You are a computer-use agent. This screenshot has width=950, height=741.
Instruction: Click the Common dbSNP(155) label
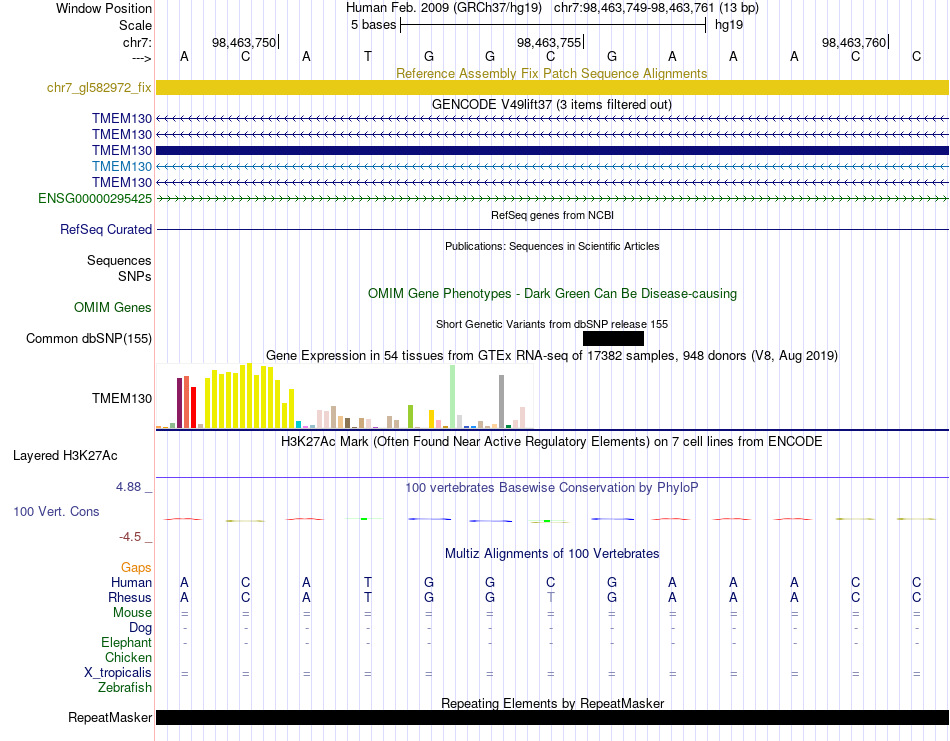pos(88,339)
